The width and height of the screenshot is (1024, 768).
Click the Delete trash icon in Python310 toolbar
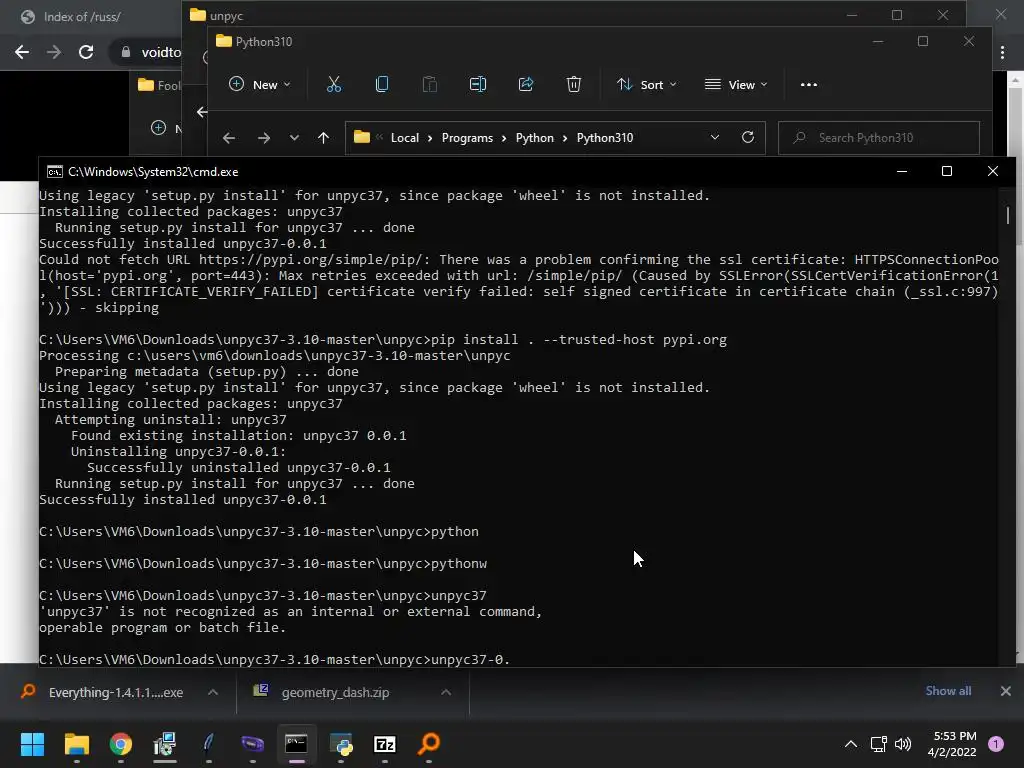pyautogui.click(x=573, y=84)
